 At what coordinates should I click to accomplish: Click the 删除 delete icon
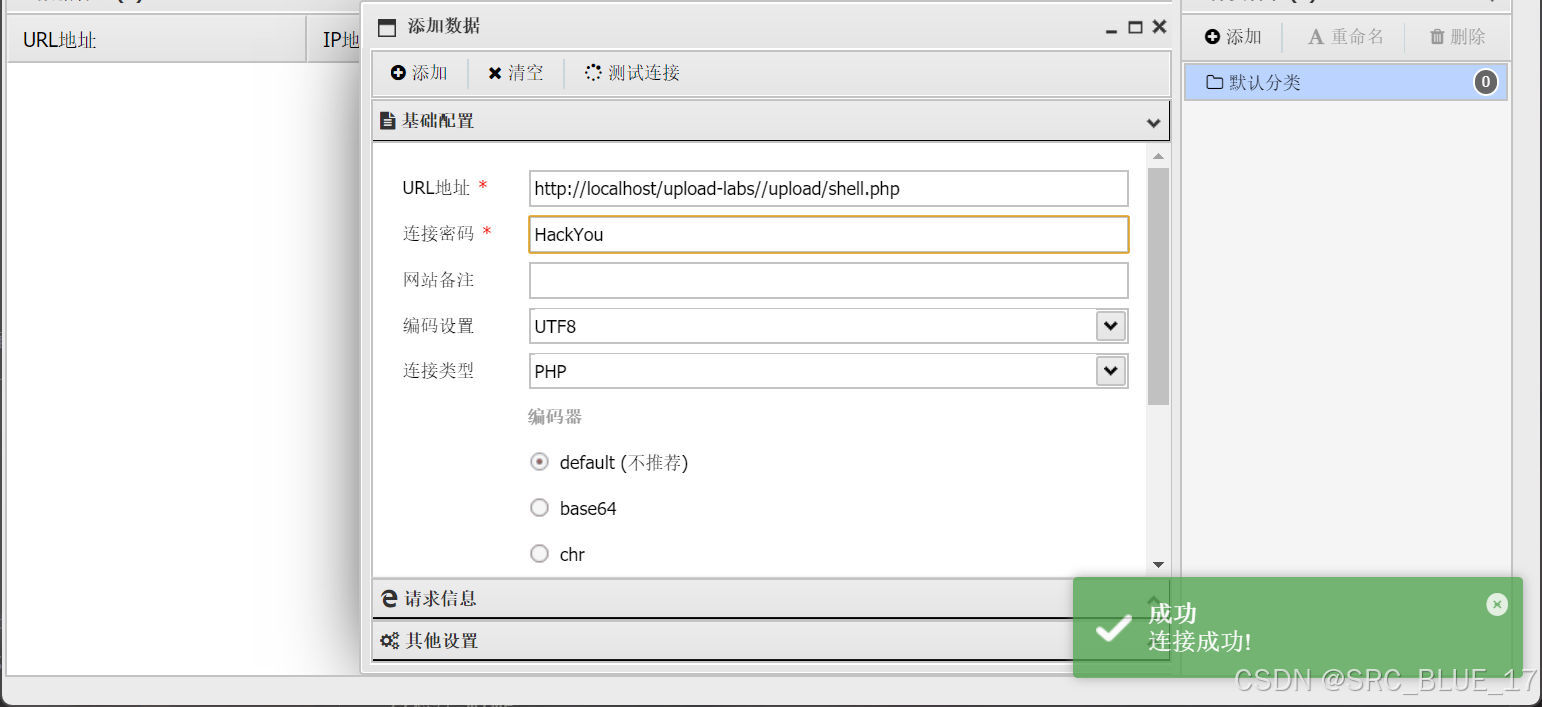point(1436,37)
